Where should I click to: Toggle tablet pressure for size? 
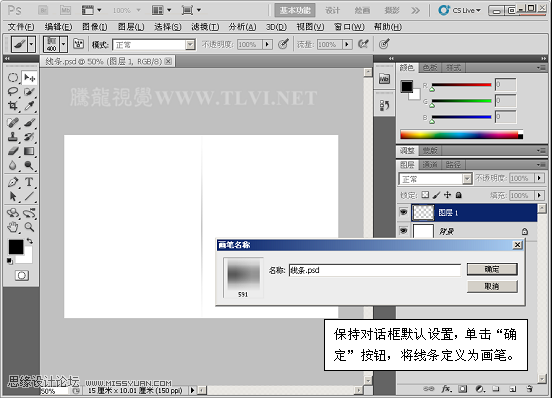point(384,44)
